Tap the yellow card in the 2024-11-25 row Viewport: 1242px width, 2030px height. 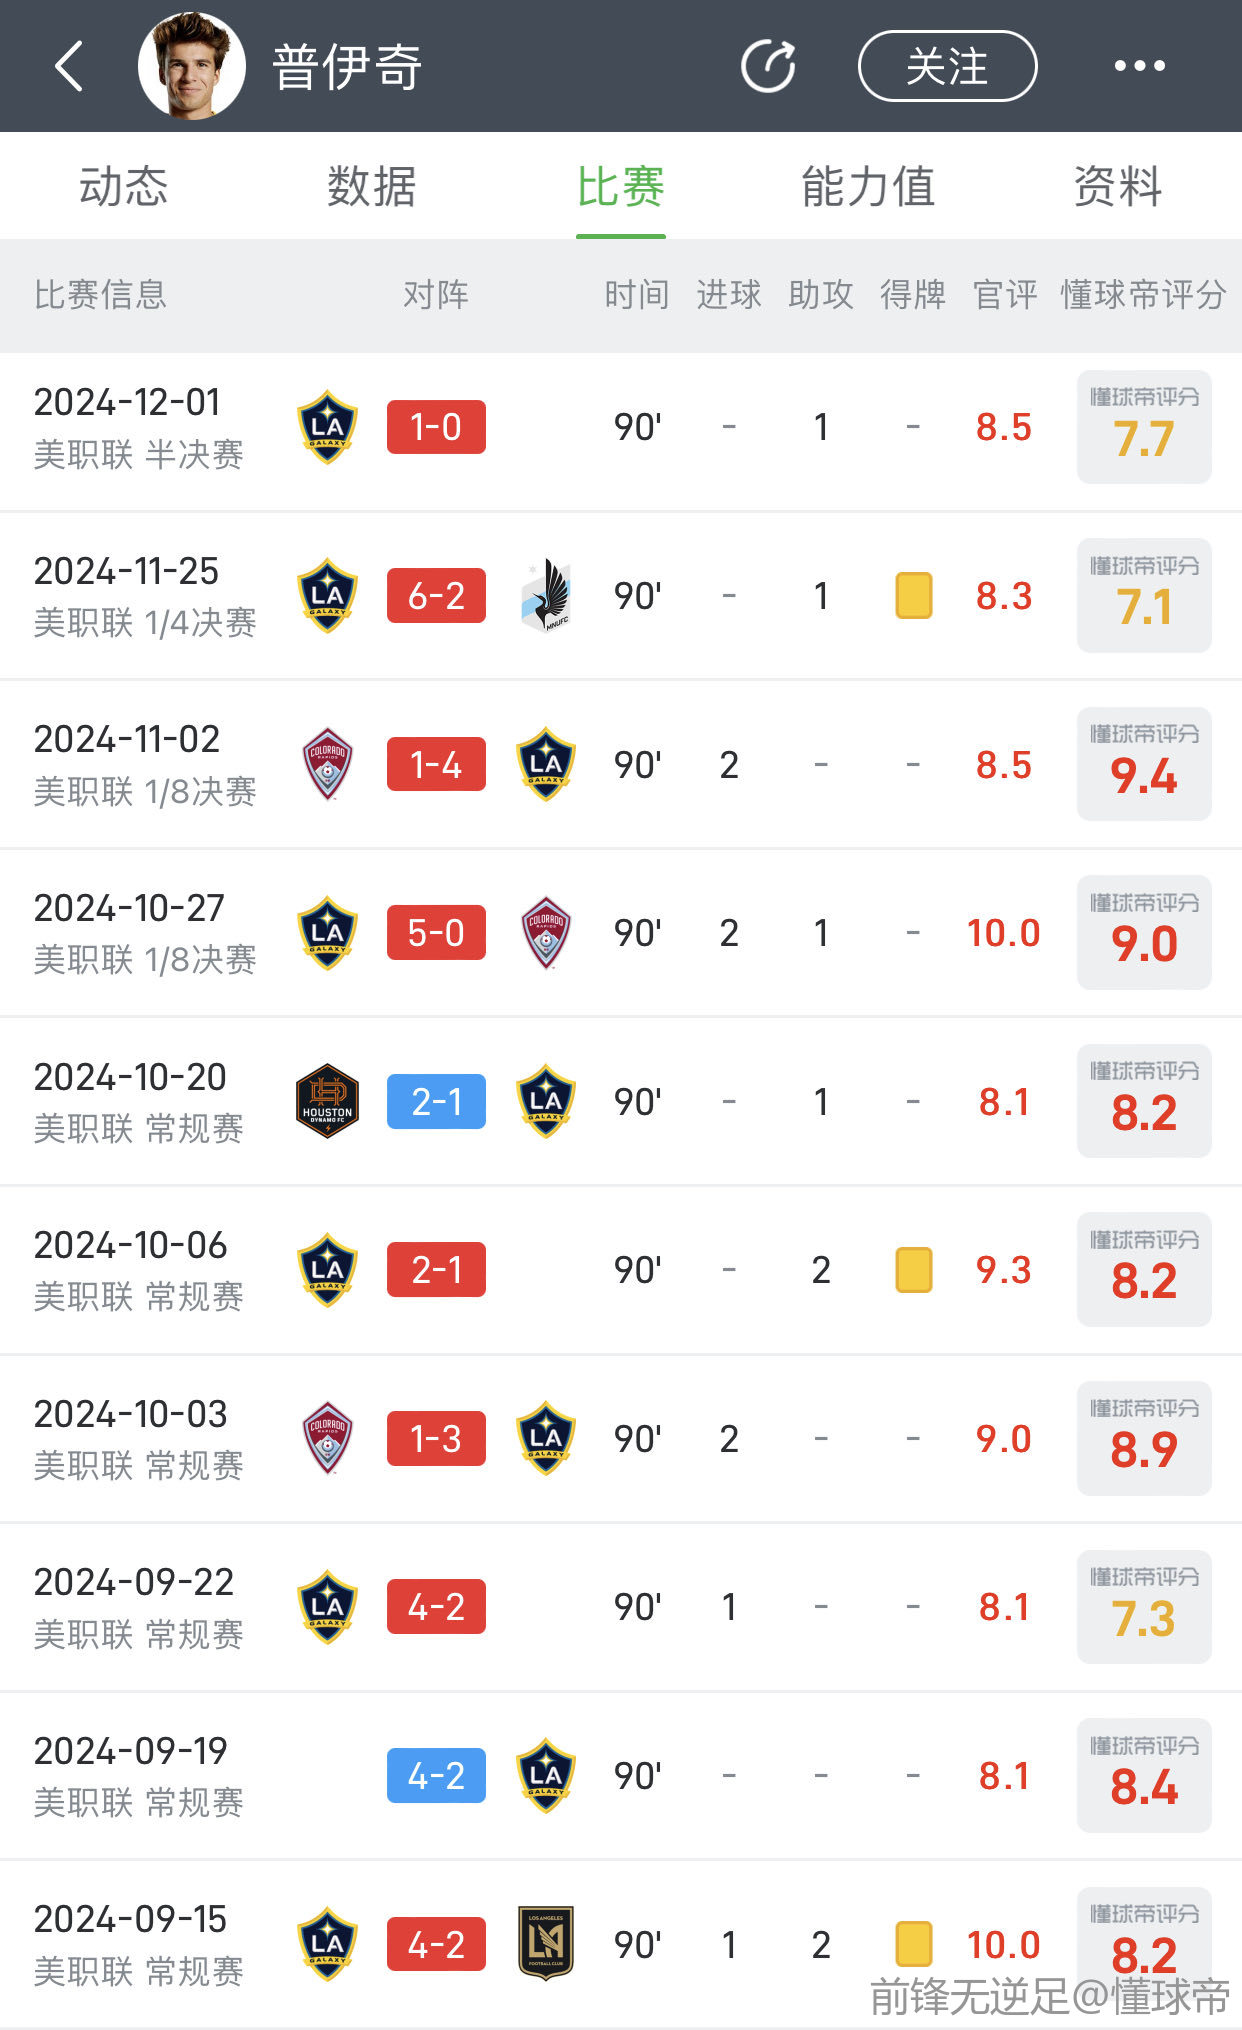[913, 596]
